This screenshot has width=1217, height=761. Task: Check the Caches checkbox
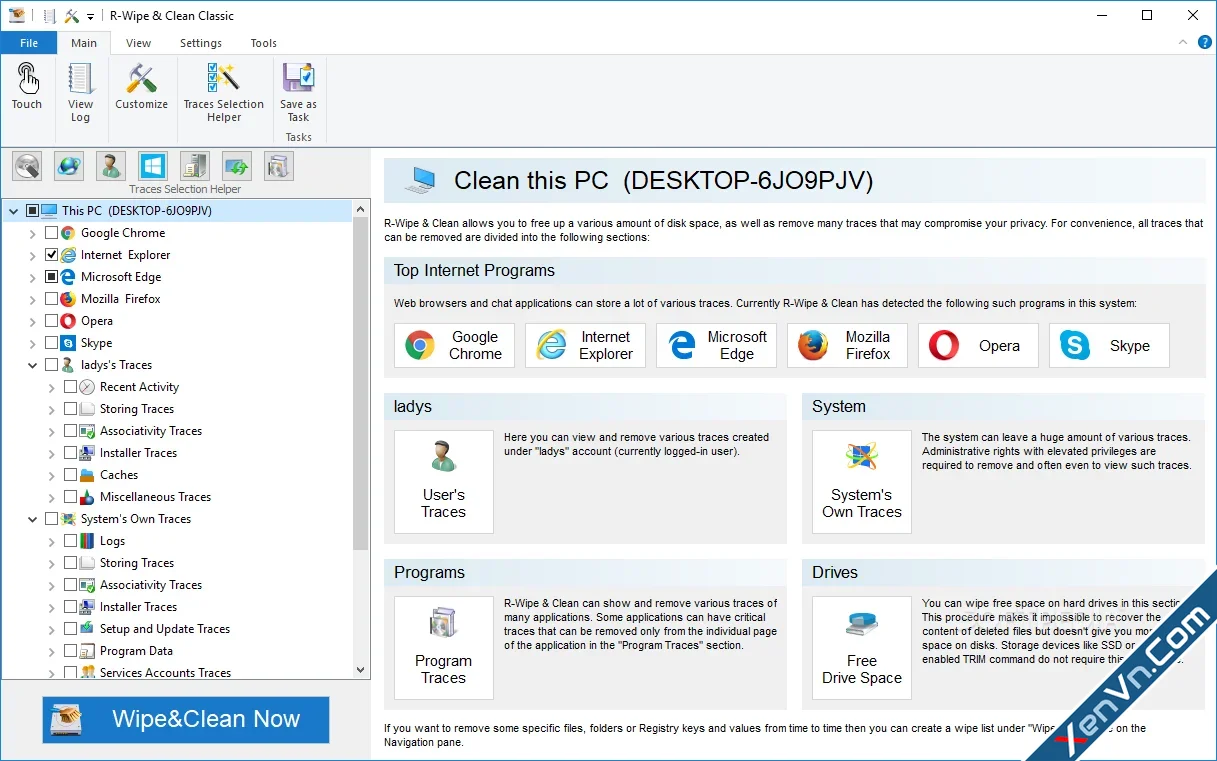(x=71, y=475)
